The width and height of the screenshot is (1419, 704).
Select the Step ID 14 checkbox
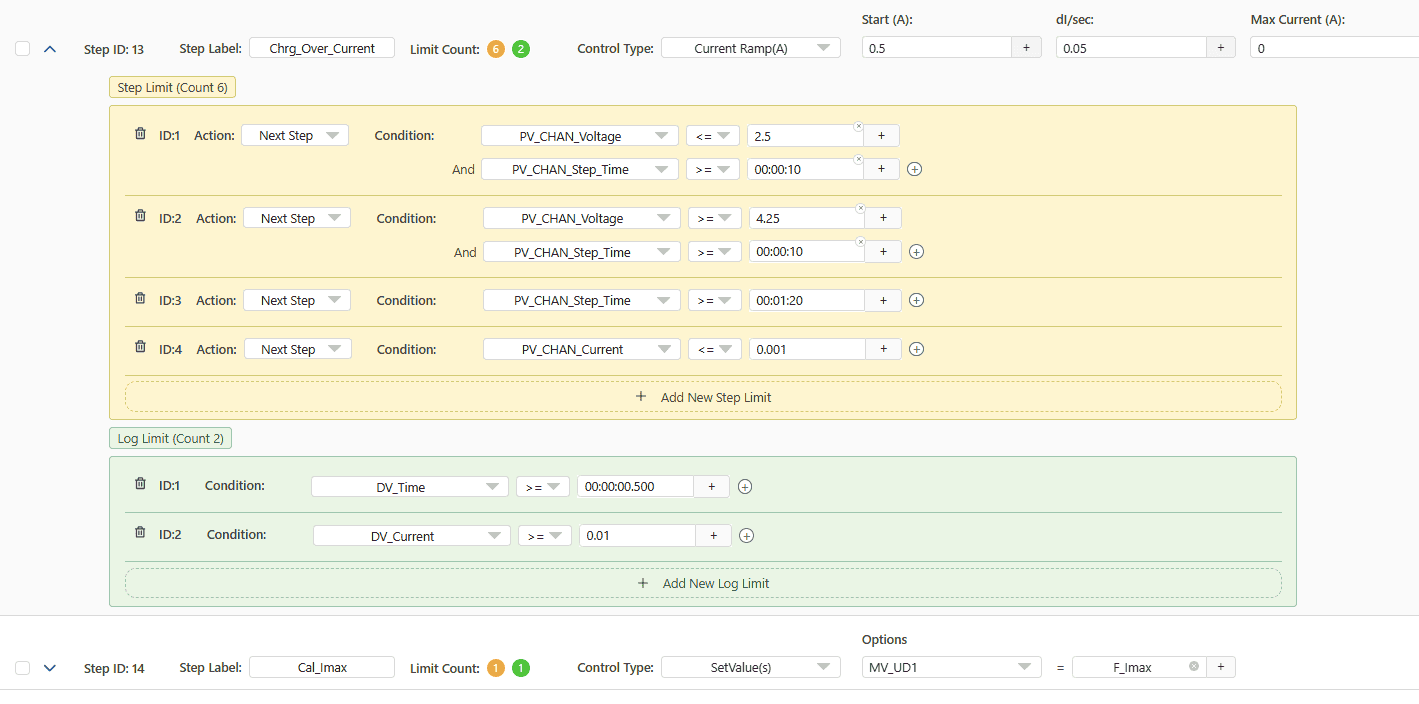[x=23, y=668]
